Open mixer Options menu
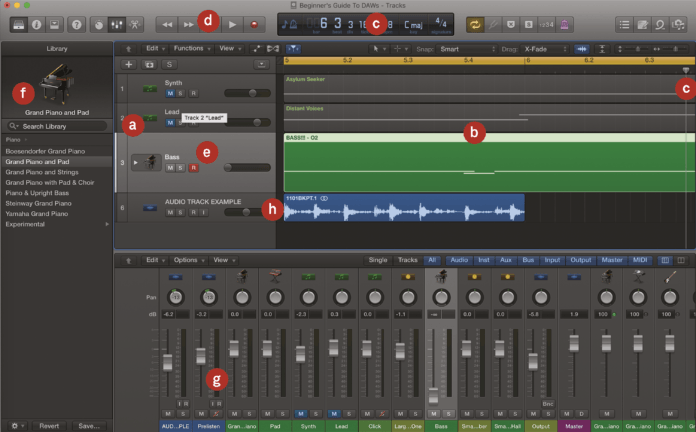The image size is (696, 432). (185, 259)
